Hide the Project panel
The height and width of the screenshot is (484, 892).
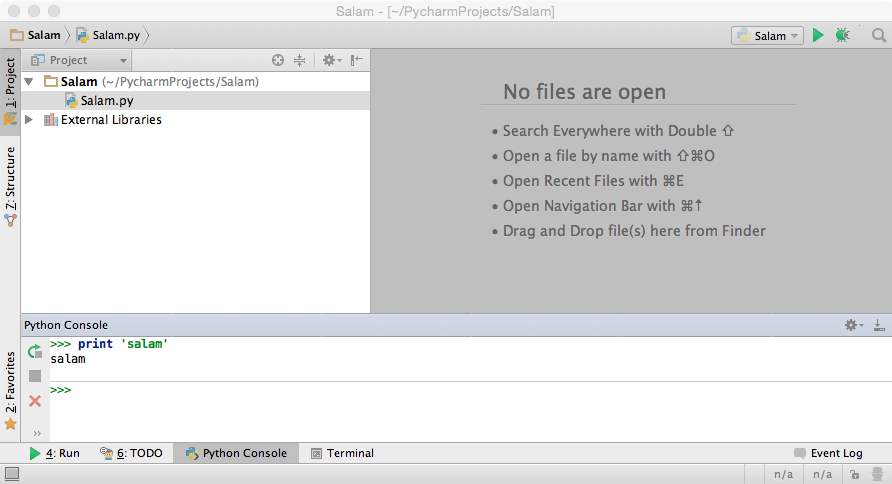click(x=356, y=60)
